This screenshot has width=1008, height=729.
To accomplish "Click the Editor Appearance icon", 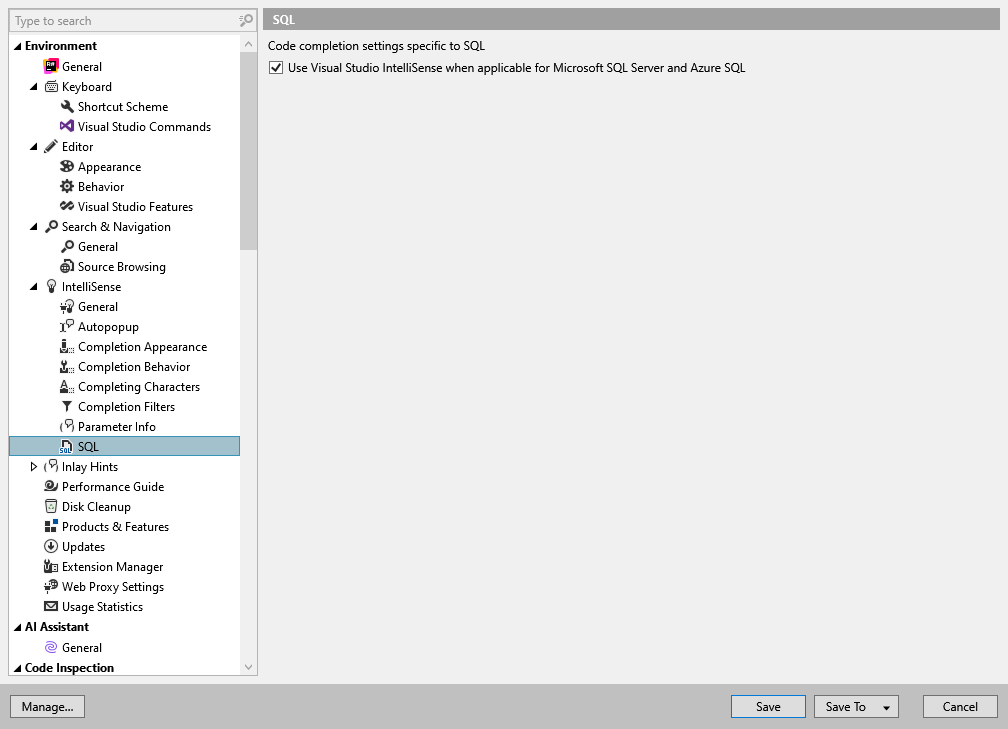I will (66, 166).
